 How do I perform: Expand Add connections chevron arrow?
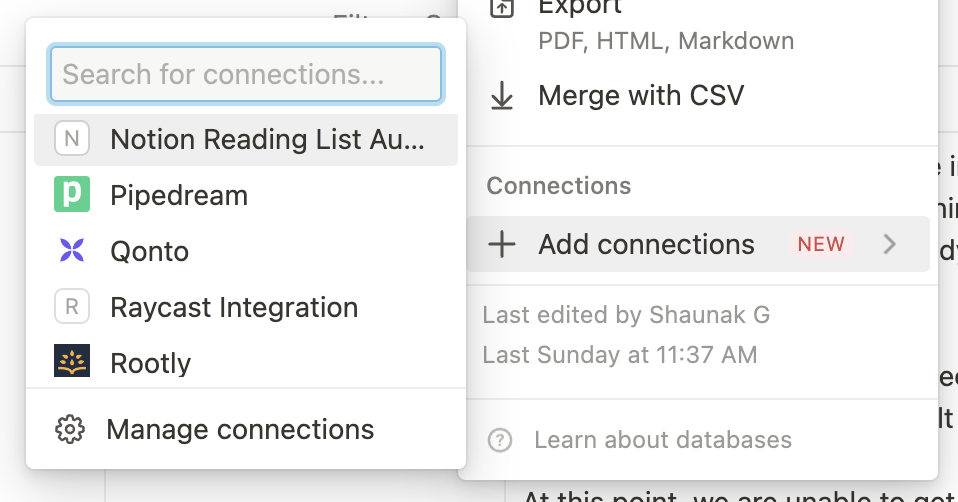(x=890, y=244)
